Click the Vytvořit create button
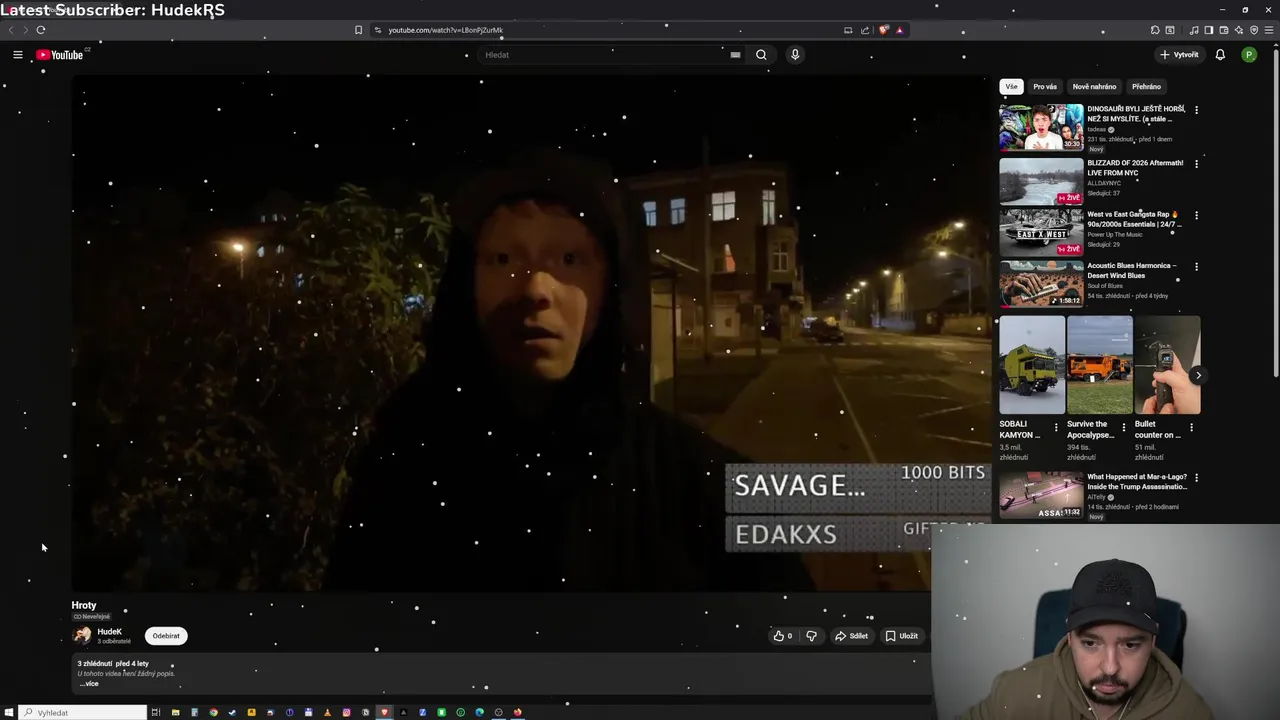This screenshot has width=1280, height=720. click(1179, 55)
